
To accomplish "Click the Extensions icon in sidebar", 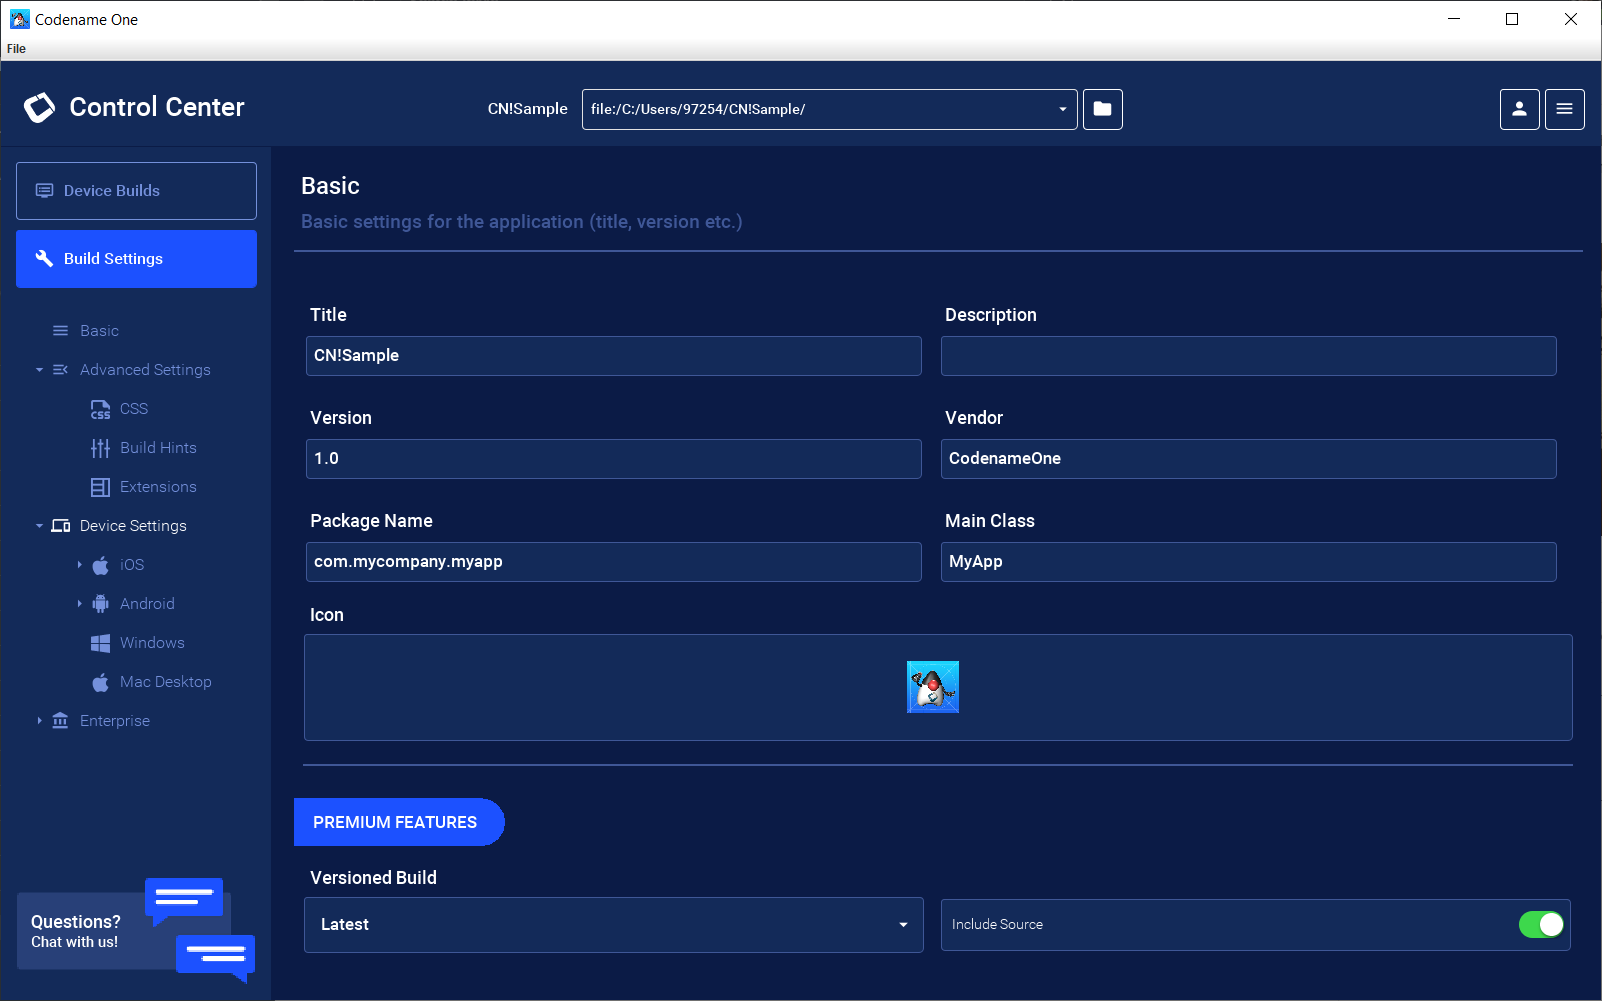I will (101, 487).
